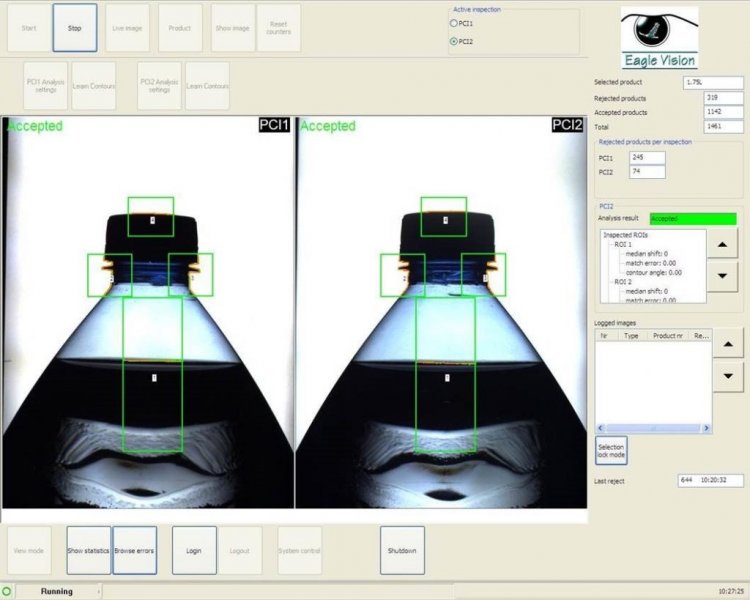Click the 10:27:25 status bar clock
Image resolution: width=750 pixels, height=600 pixels.
[731, 592]
